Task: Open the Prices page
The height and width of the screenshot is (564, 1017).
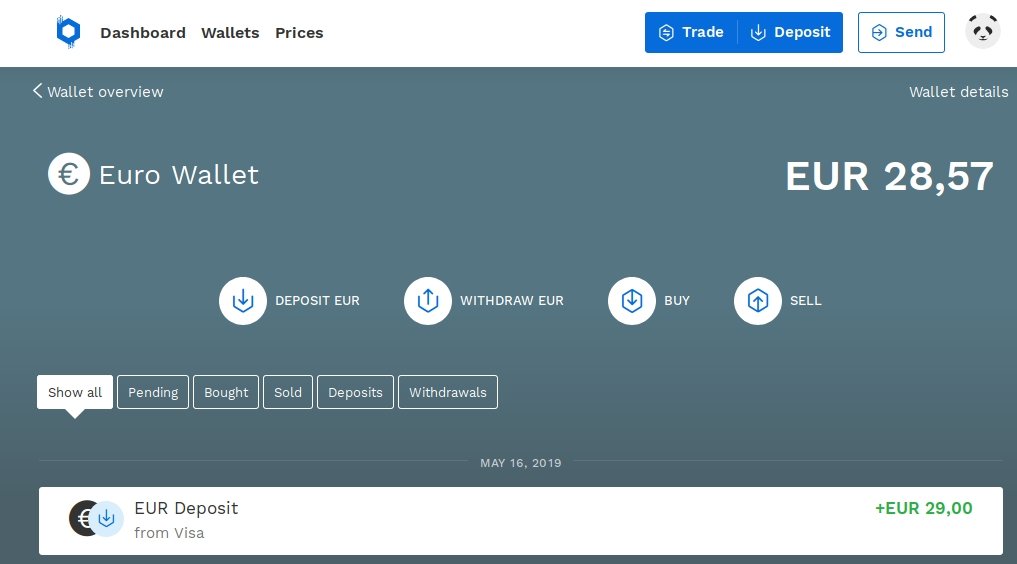Action: click(299, 33)
